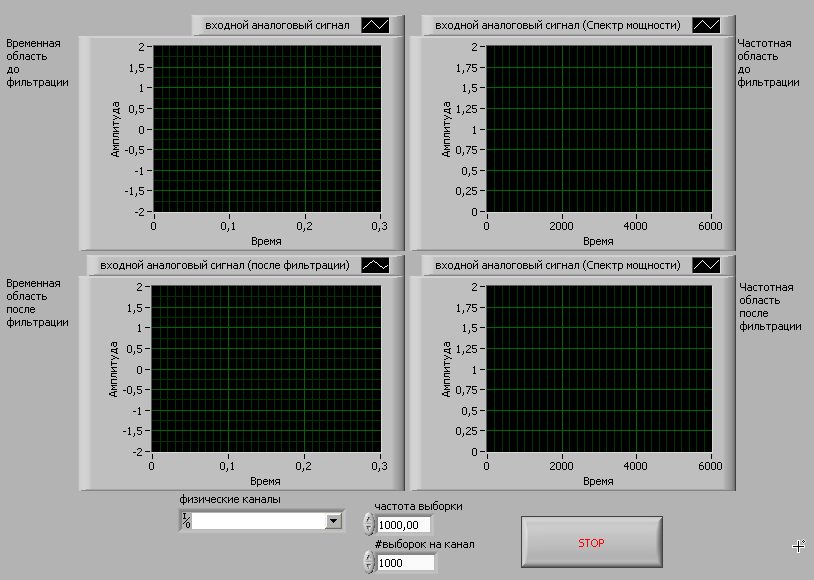Click 'Время' axis label on post-filter spectrum graph
Screen dimensions: 814x580
coord(598,481)
